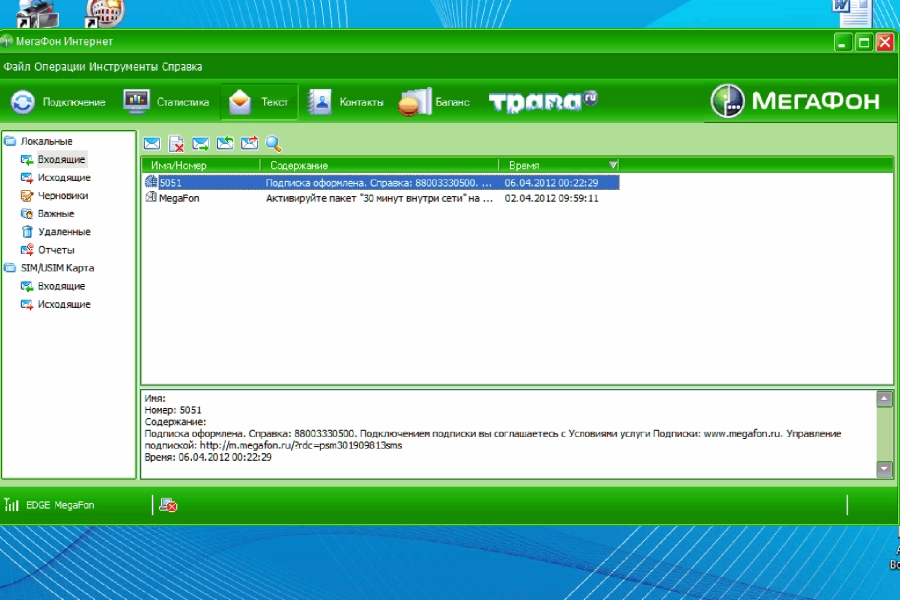Image resolution: width=900 pixels, height=600 pixels.
Task: Click the sender icon beside 5051
Action: tap(151, 182)
